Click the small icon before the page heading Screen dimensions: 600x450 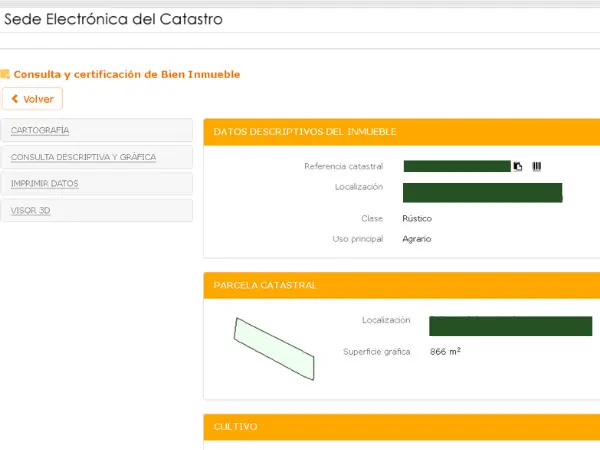[5, 74]
